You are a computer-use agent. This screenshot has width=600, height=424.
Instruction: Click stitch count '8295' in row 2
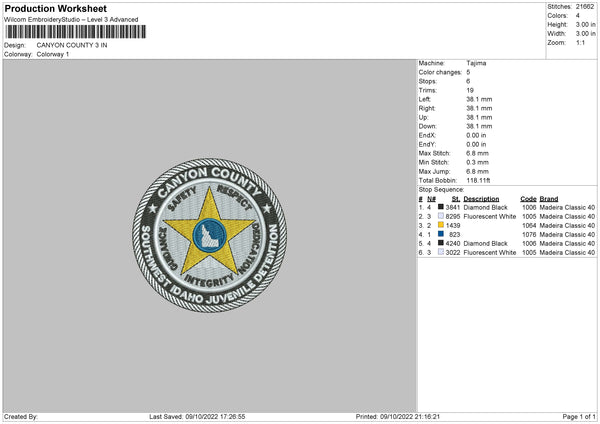tap(453, 217)
